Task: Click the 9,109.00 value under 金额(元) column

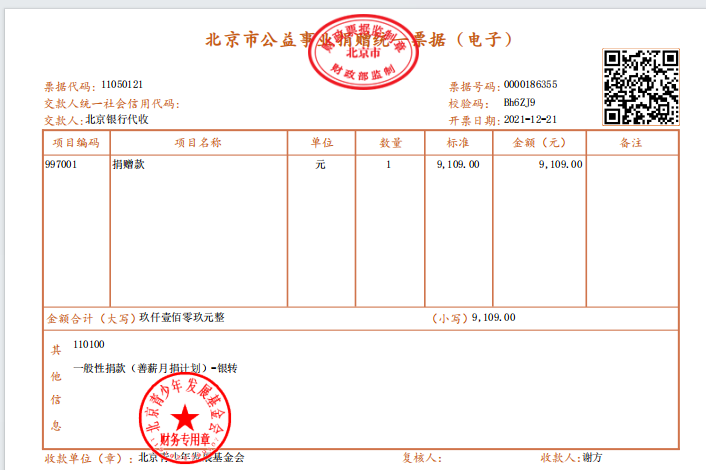Action: pyautogui.click(x=560, y=163)
